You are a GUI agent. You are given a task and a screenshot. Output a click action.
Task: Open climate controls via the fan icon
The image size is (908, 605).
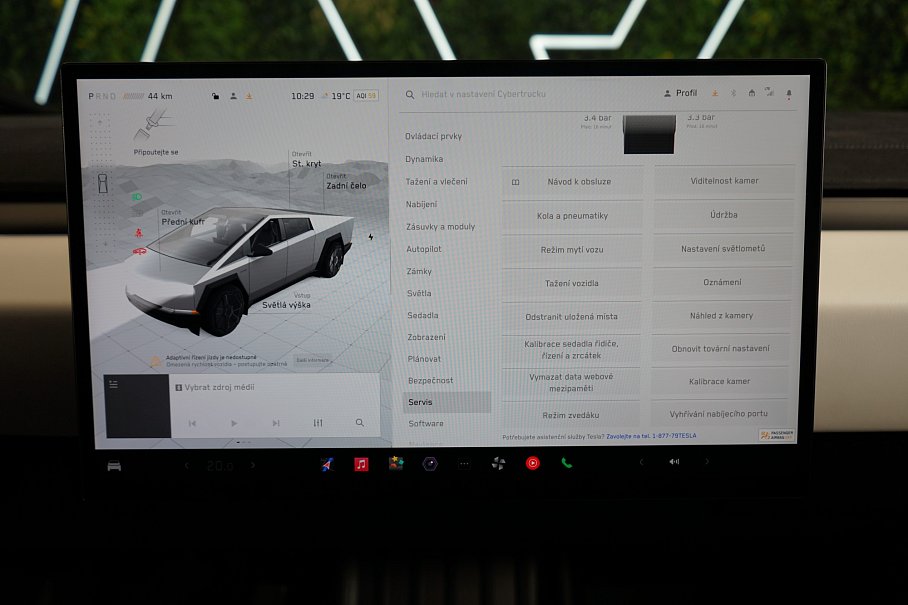(497, 463)
